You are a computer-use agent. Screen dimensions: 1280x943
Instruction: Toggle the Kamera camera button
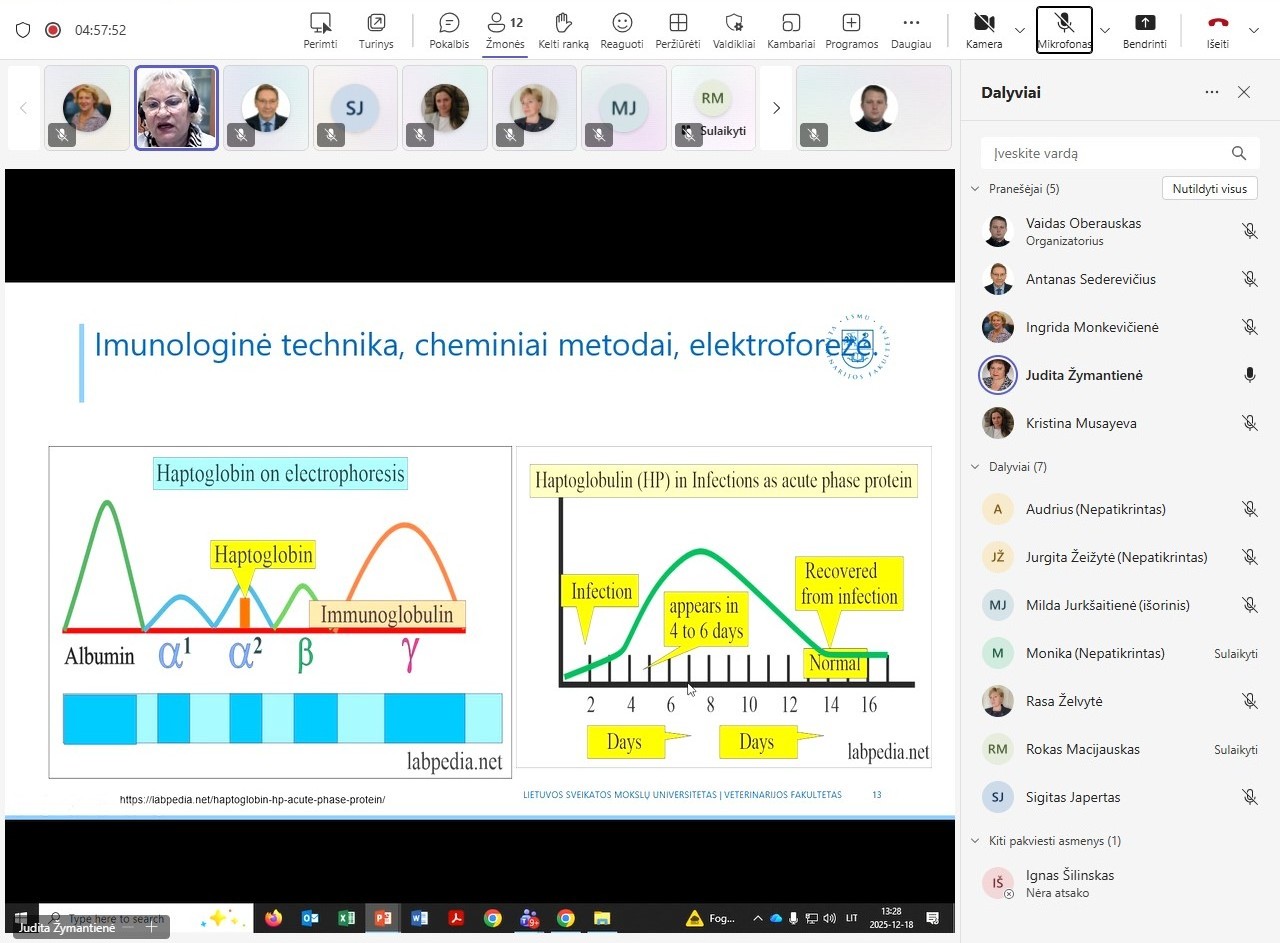(984, 23)
